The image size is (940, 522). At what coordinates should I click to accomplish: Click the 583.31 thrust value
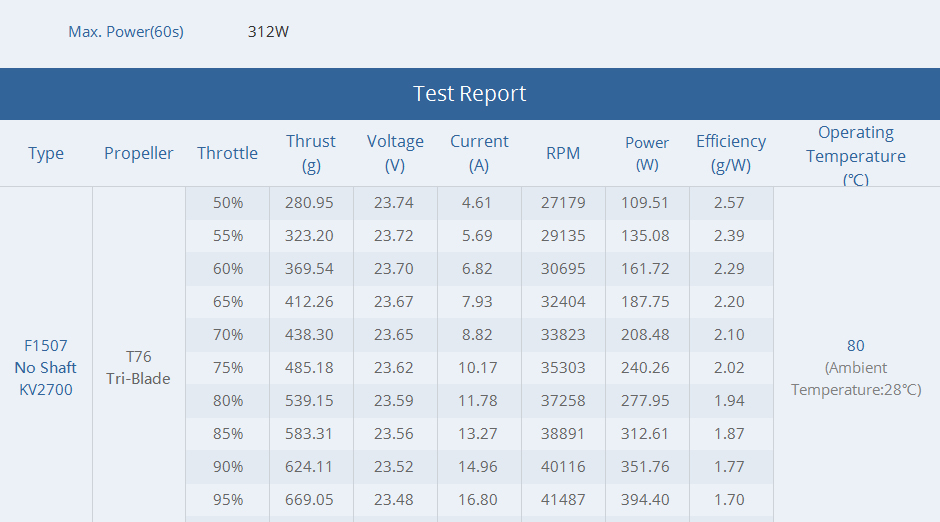(x=309, y=433)
